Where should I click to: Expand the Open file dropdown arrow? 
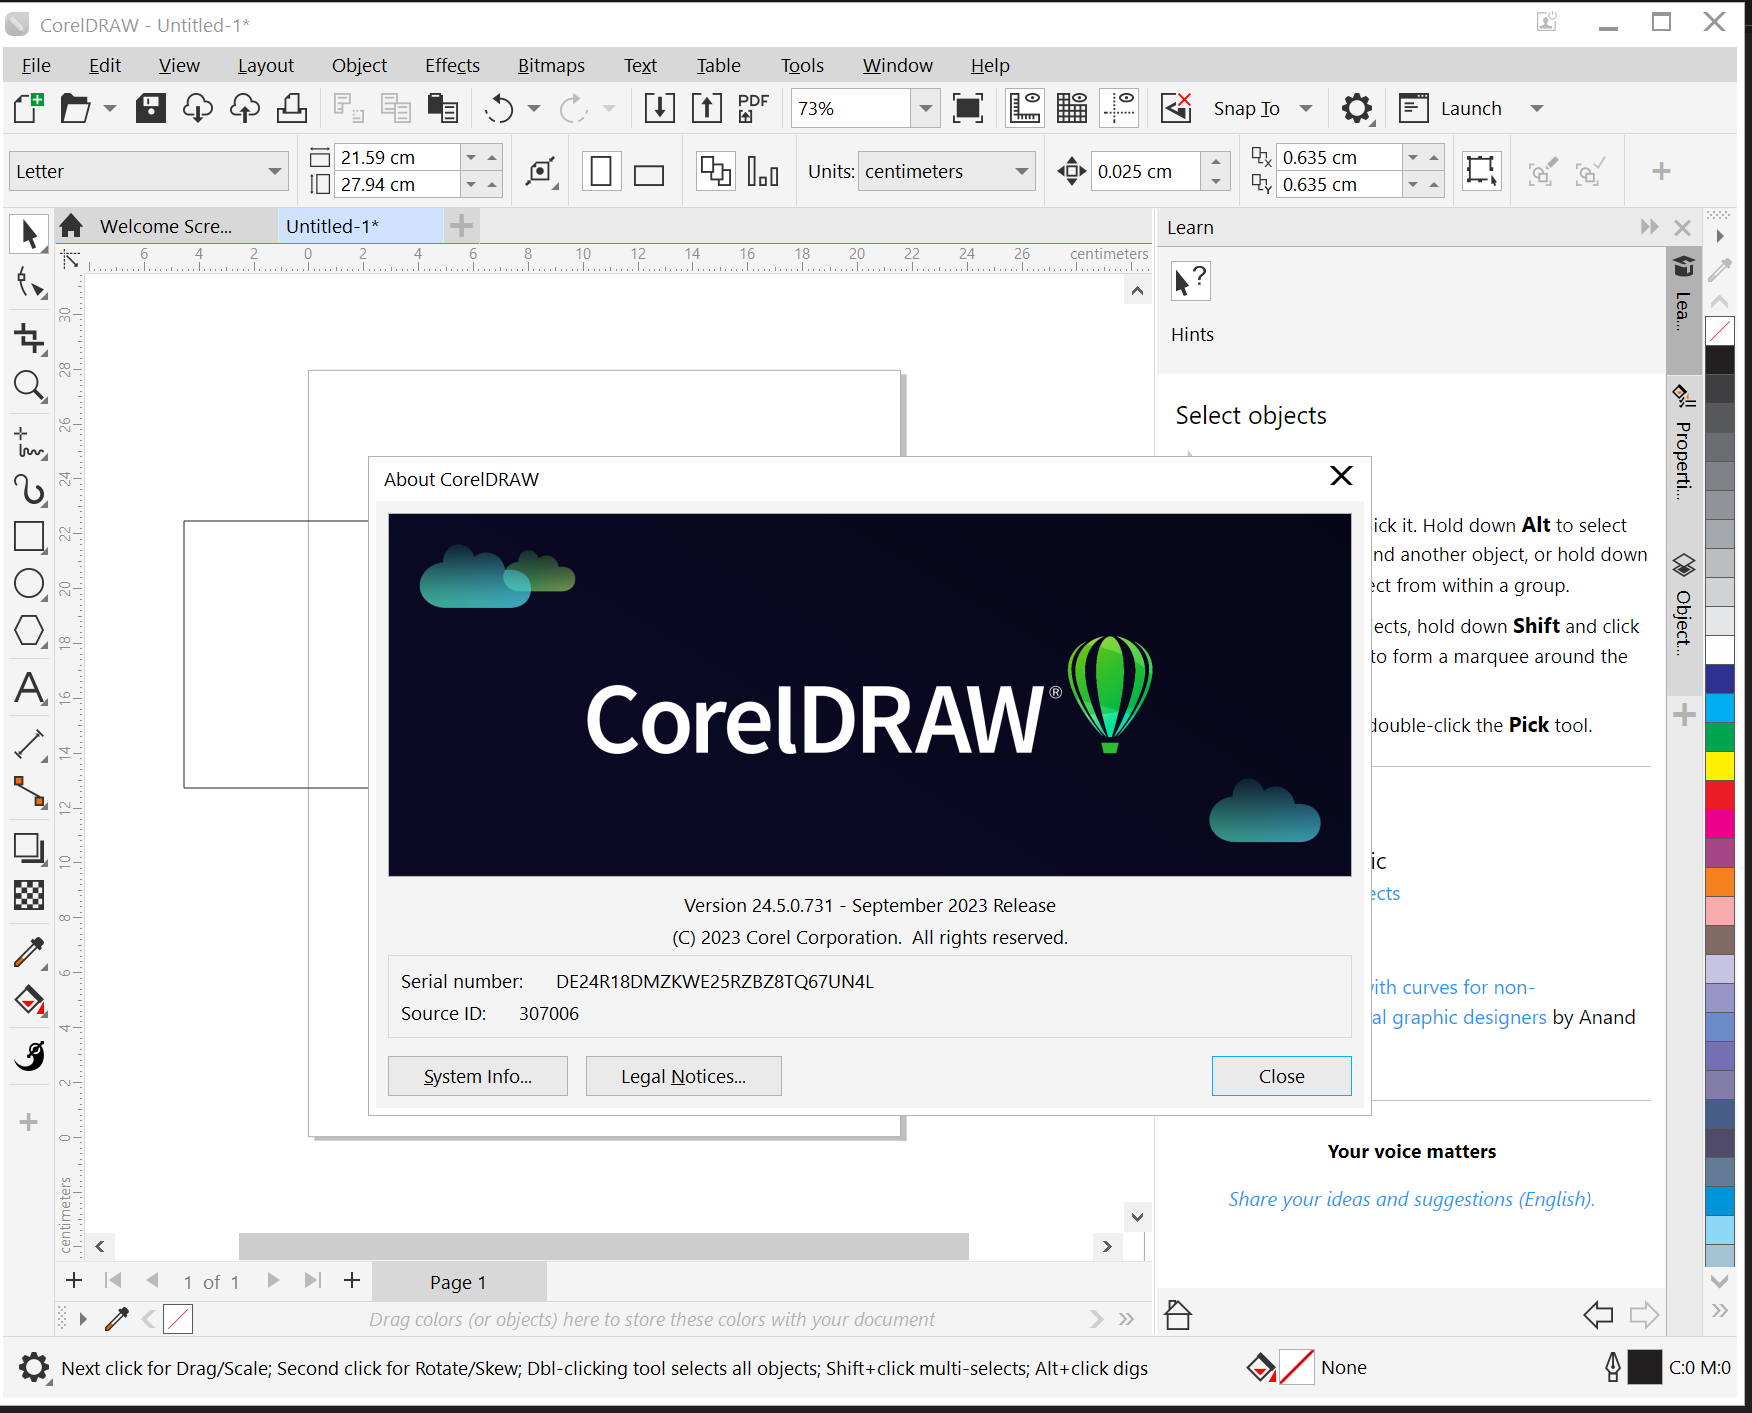pyautogui.click(x=110, y=108)
